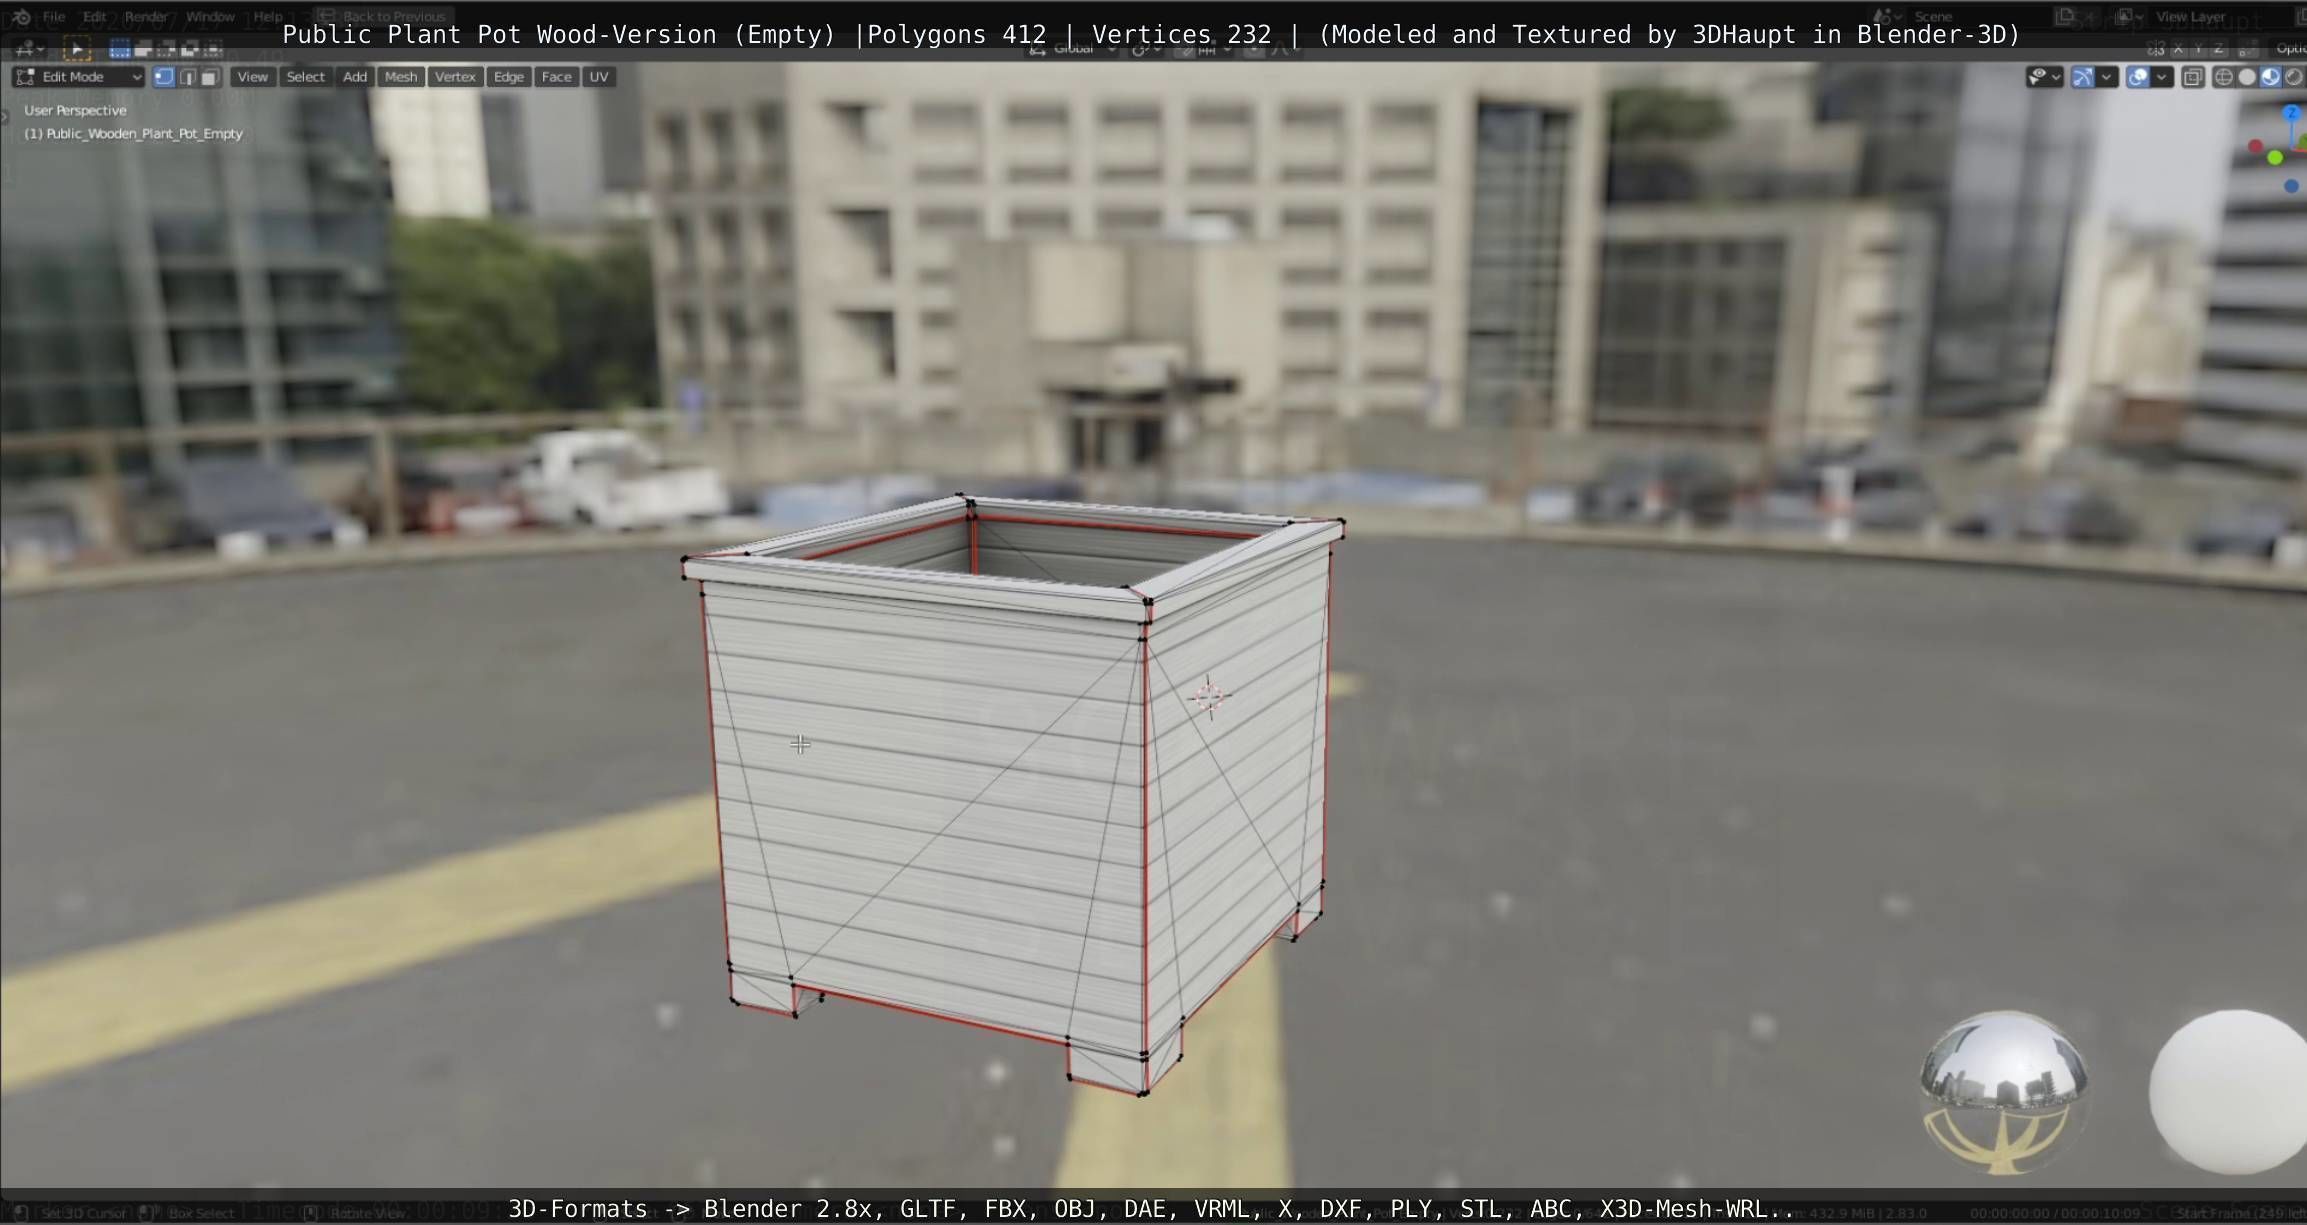Click the Select menu button

tap(305, 77)
